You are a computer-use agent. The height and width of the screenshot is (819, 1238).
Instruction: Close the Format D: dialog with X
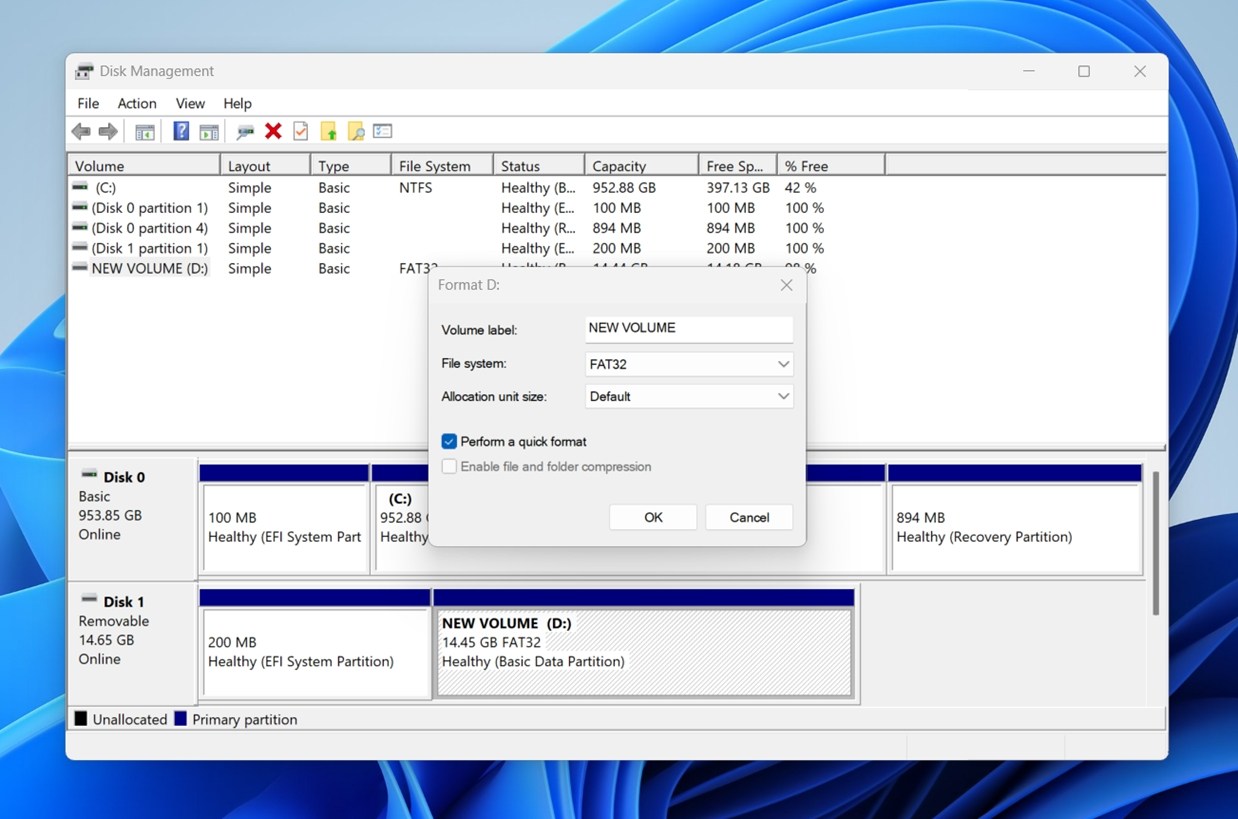[786, 285]
